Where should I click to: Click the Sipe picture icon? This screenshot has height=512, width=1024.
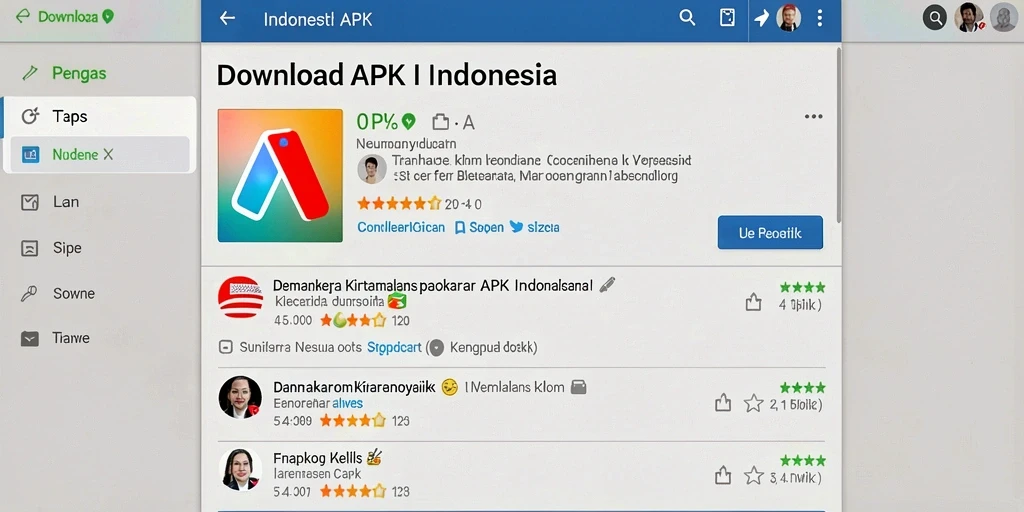(30, 248)
